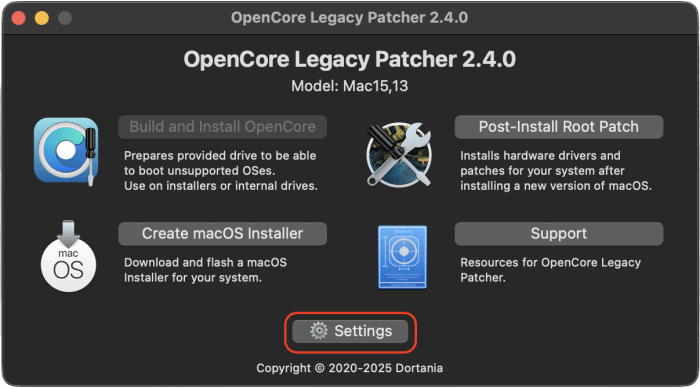Open Settings at bottom of window
The image size is (700, 389).
coord(350,331)
